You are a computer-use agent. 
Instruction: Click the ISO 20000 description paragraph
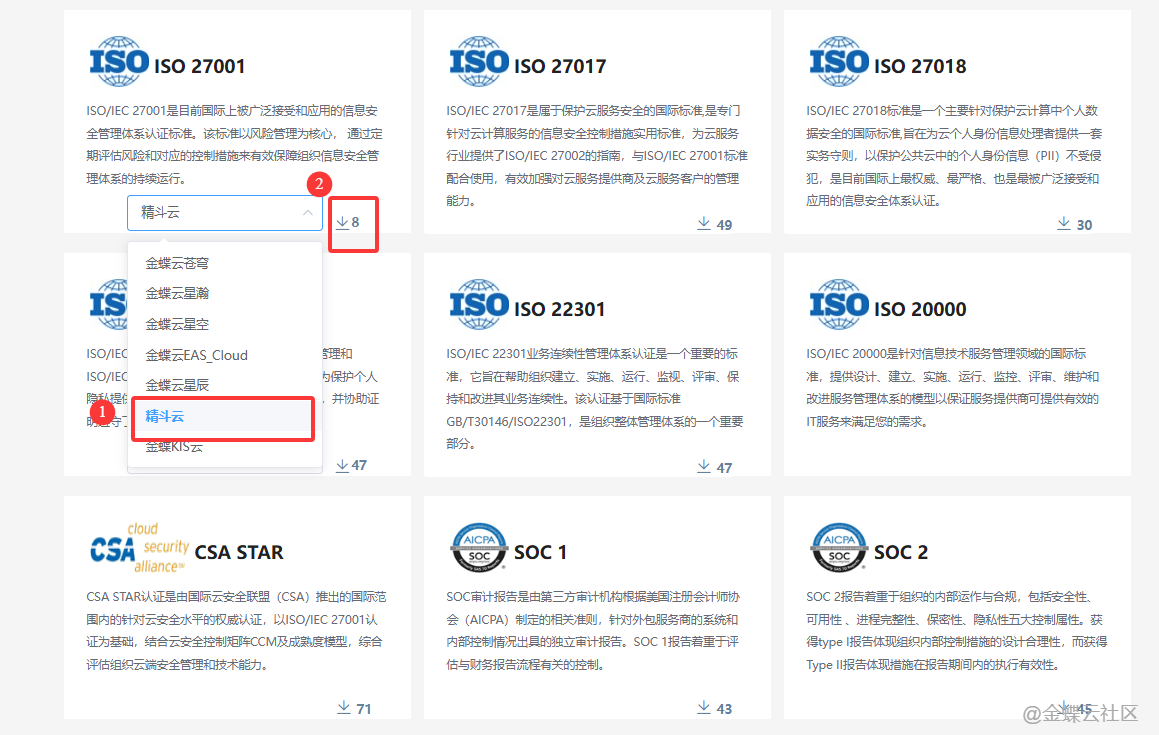953,387
